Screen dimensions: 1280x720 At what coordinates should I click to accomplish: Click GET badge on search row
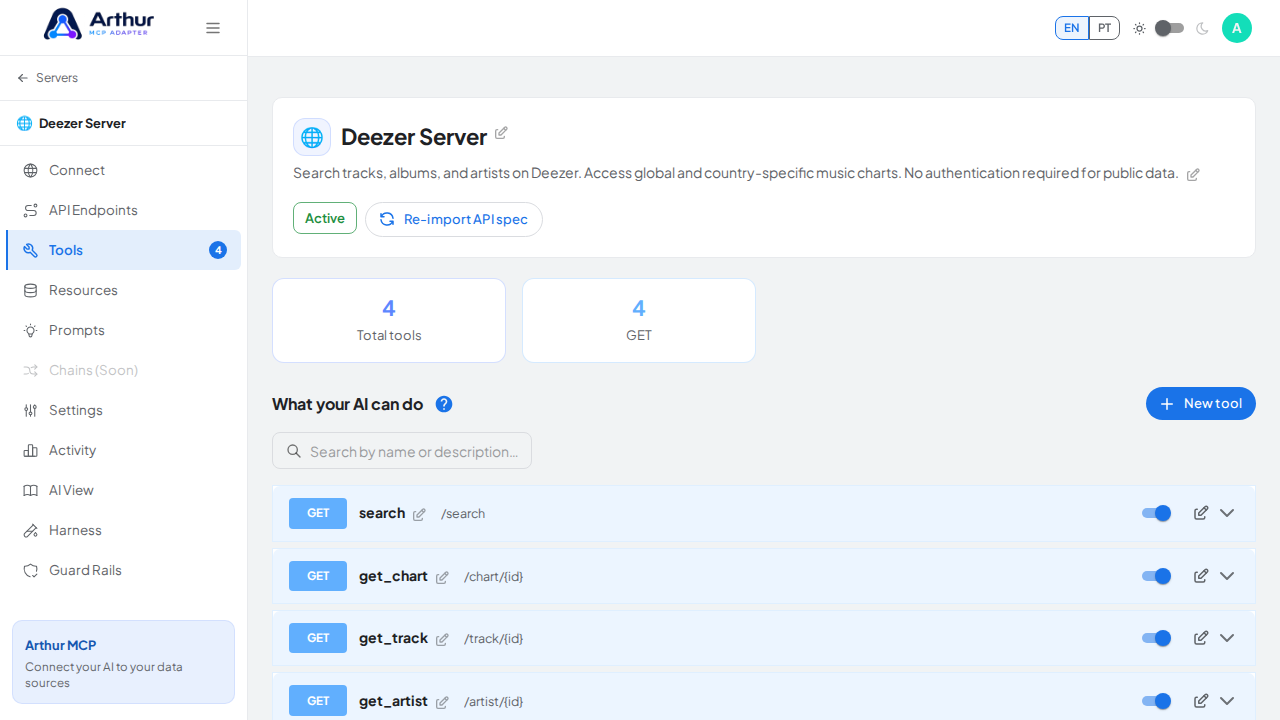(318, 513)
